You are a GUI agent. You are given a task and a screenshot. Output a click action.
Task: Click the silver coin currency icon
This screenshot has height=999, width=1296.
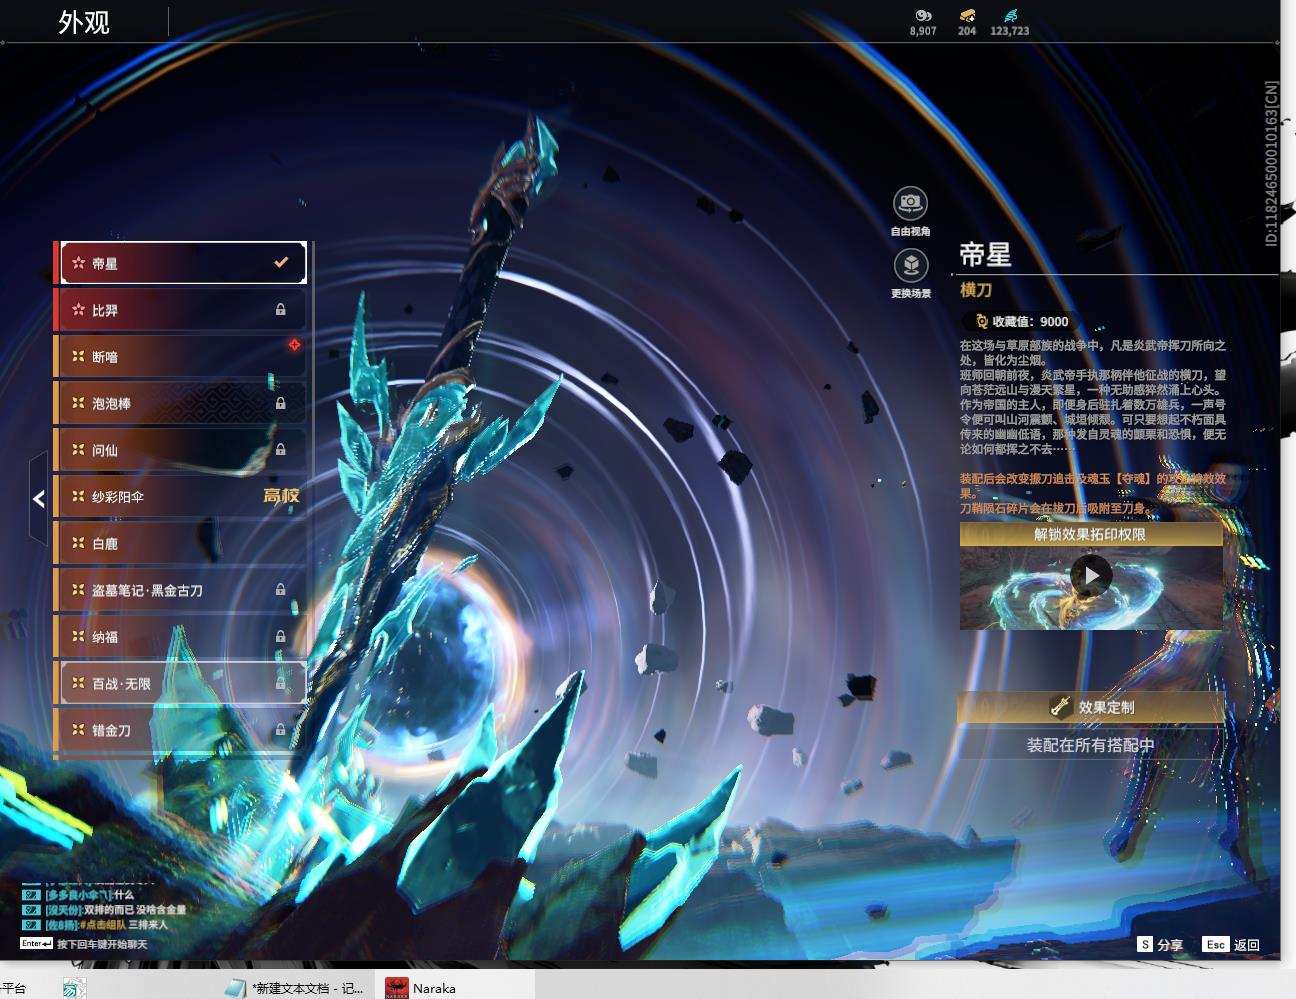click(x=923, y=15)
